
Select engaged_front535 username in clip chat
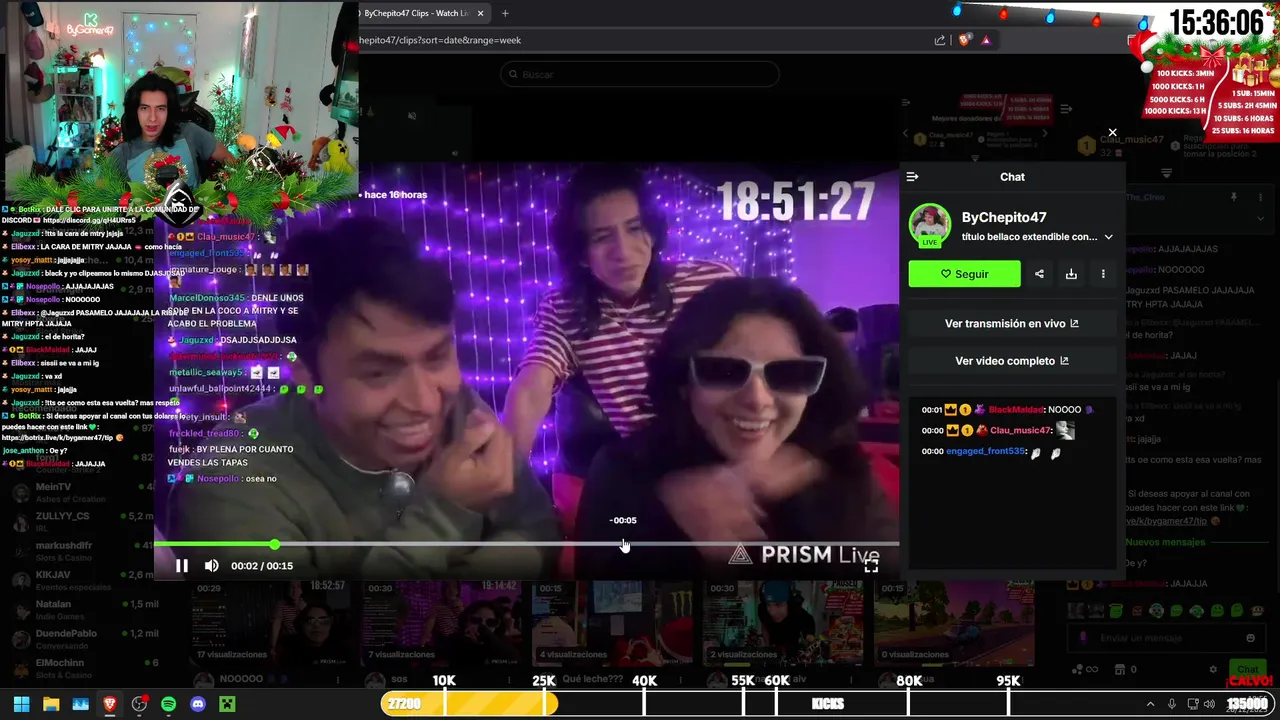985,452
